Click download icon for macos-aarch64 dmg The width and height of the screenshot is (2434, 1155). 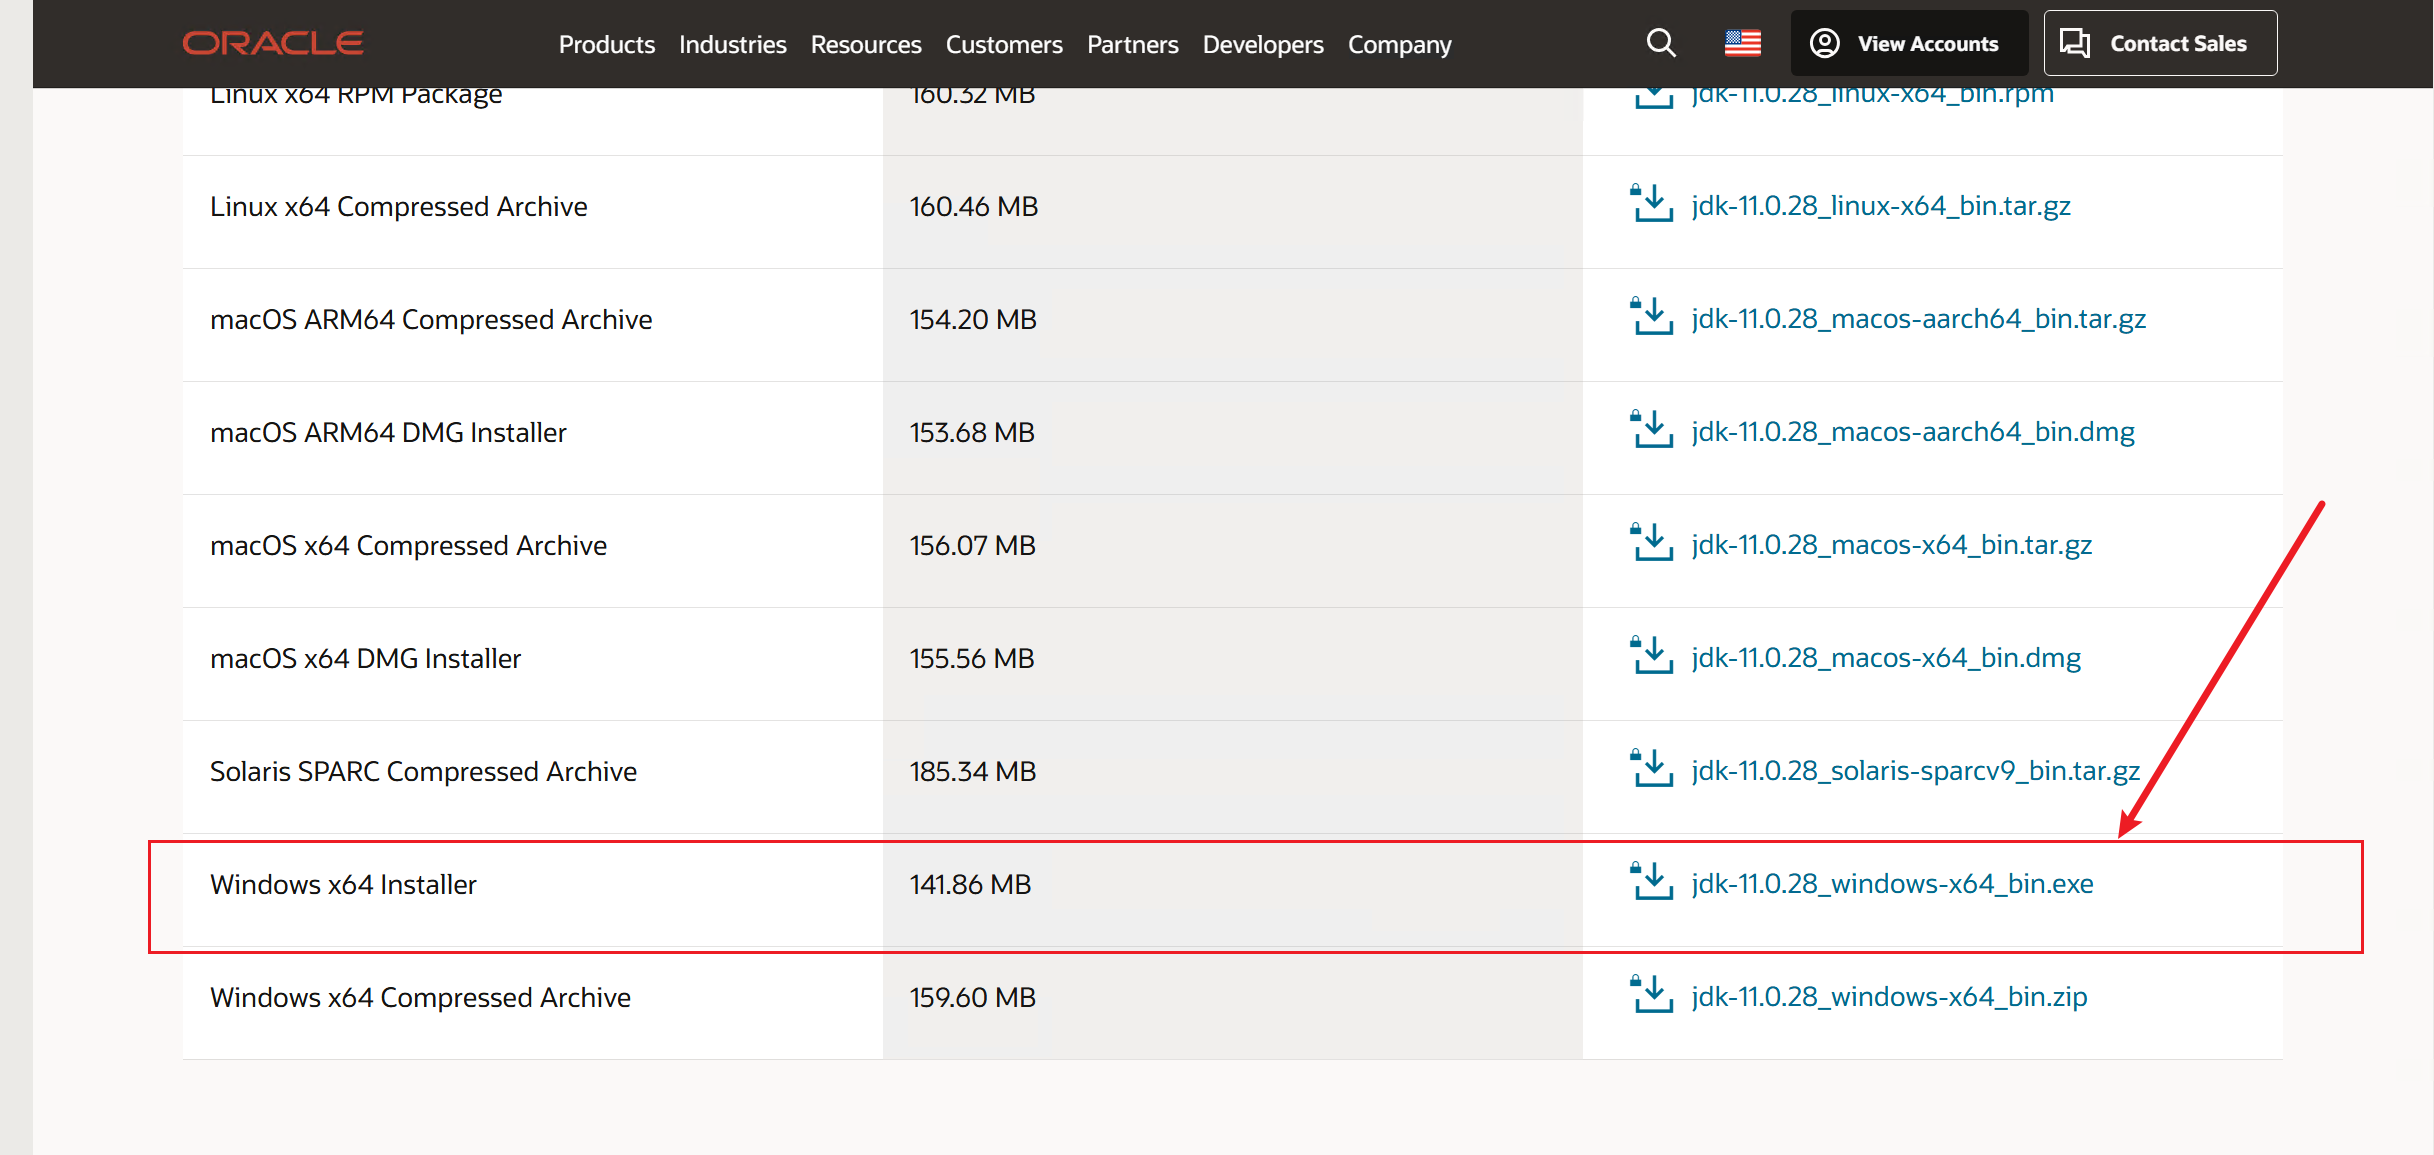pyautogui.click(x=1651, y=430)
